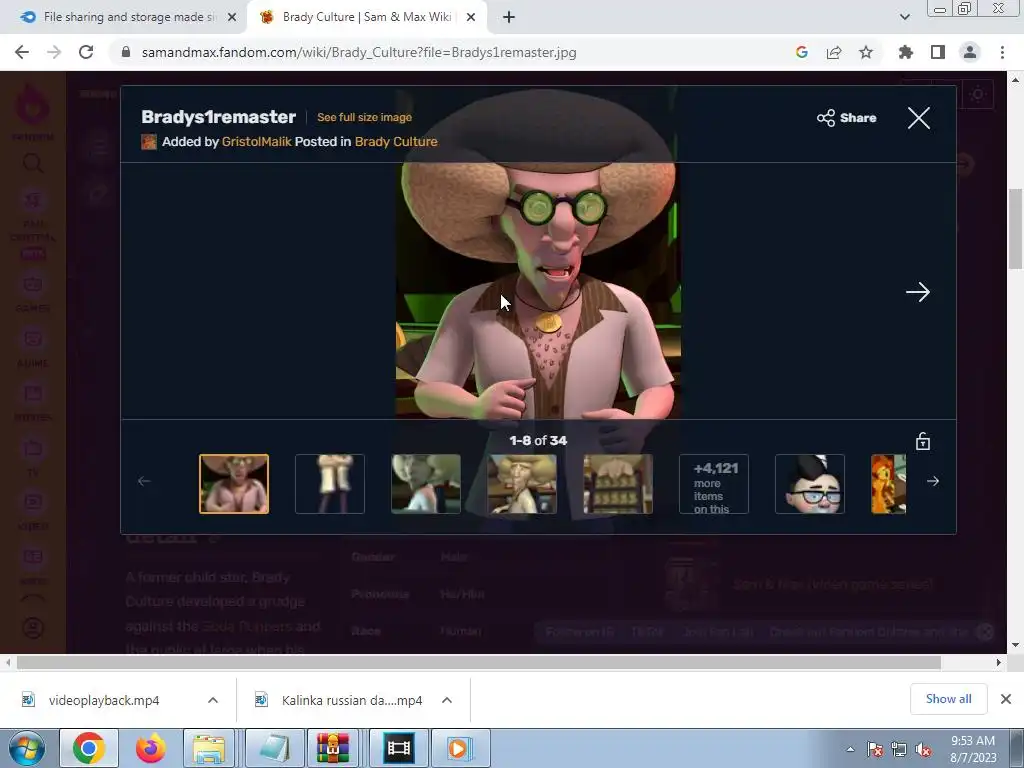Click the site lock icon in address bar
1024x768 pixels.
126,52
